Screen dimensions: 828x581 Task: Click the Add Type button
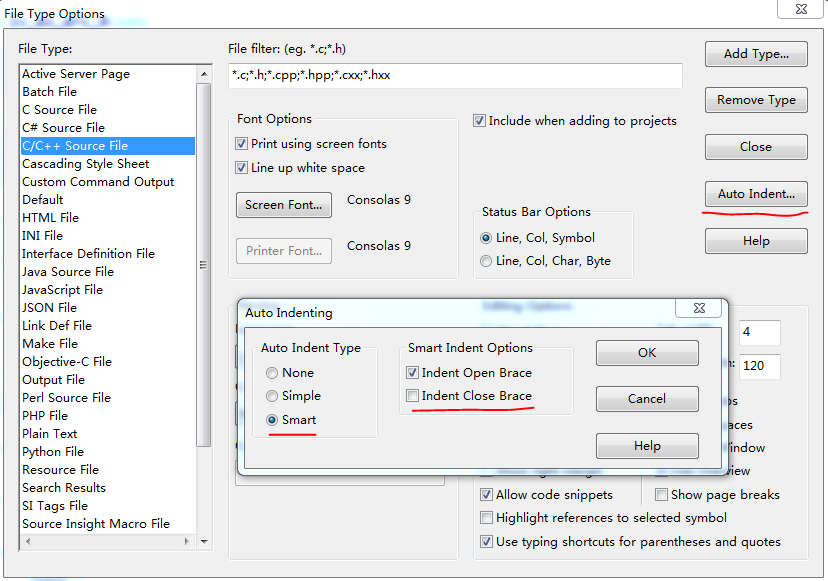pyautogui.click(x=756, y=54)
